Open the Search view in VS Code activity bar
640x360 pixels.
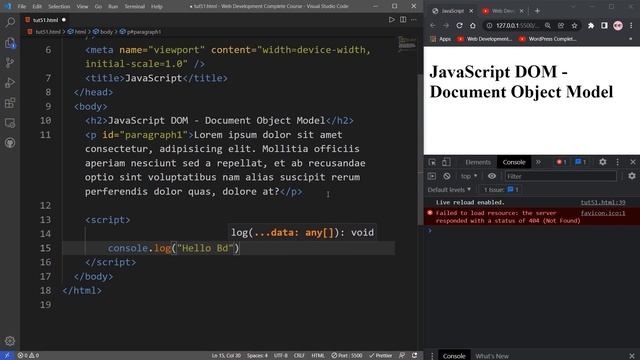pyautogui.click(x=10, y=22)
